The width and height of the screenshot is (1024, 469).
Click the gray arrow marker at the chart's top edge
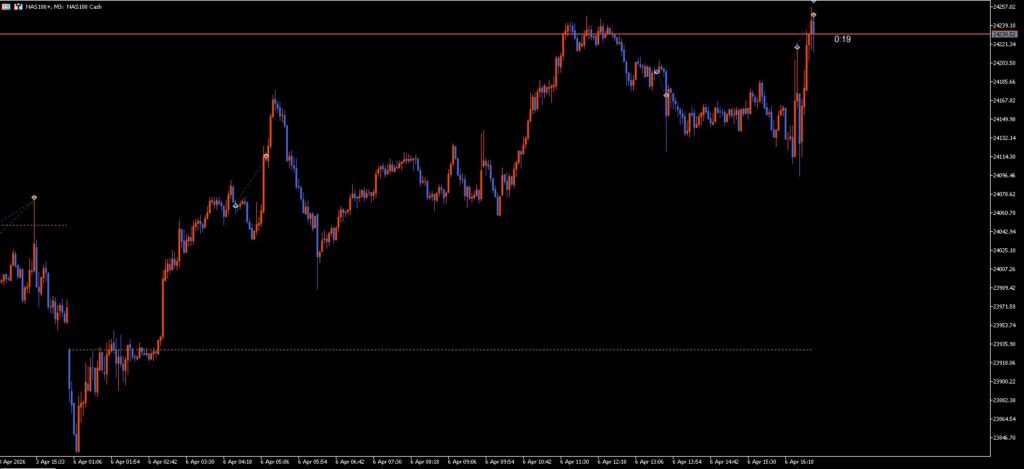click(813, 2)
